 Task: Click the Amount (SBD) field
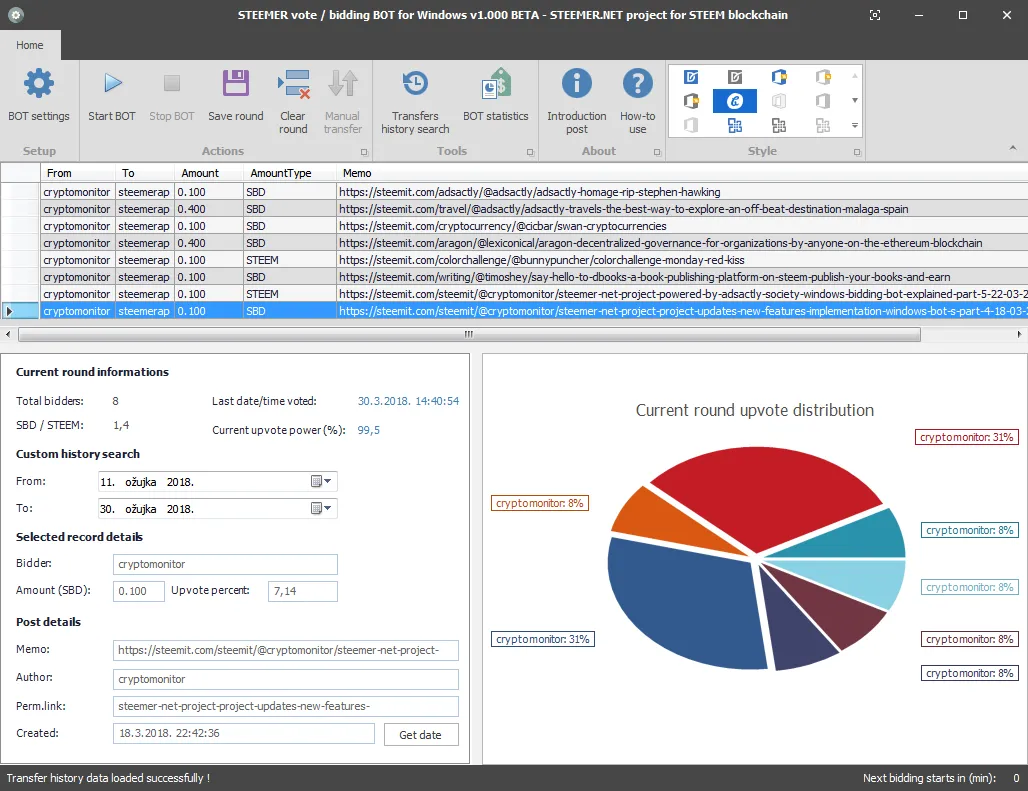click(x=138, y=591)
